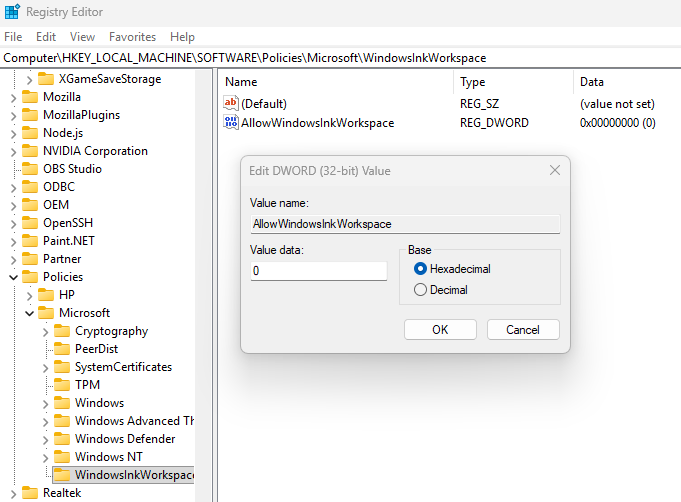Expand the Windows Advanced Threat node

pyautogui.click(x=45, y=422)
